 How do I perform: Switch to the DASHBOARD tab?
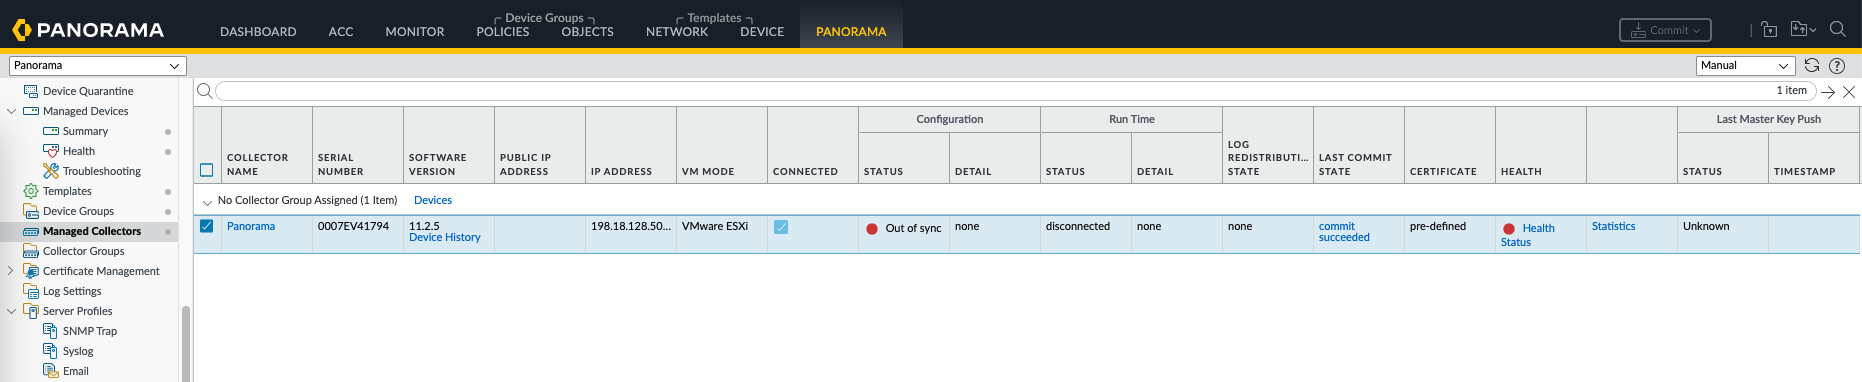point(258,32)
